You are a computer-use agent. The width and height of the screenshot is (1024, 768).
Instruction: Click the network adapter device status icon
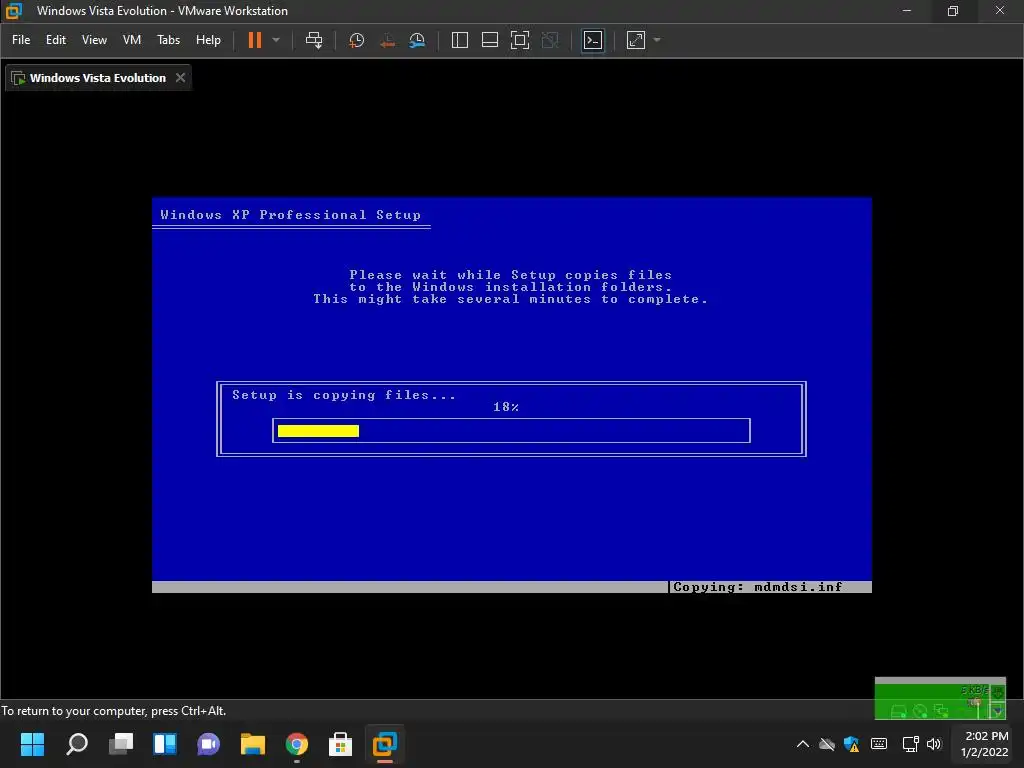(x=941, y=711)
